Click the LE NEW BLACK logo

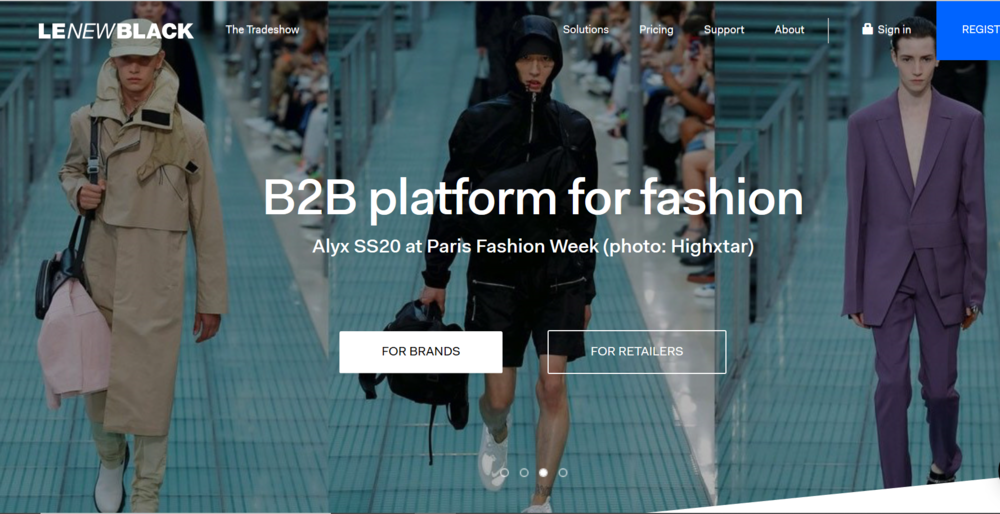(x=115, y=31)
